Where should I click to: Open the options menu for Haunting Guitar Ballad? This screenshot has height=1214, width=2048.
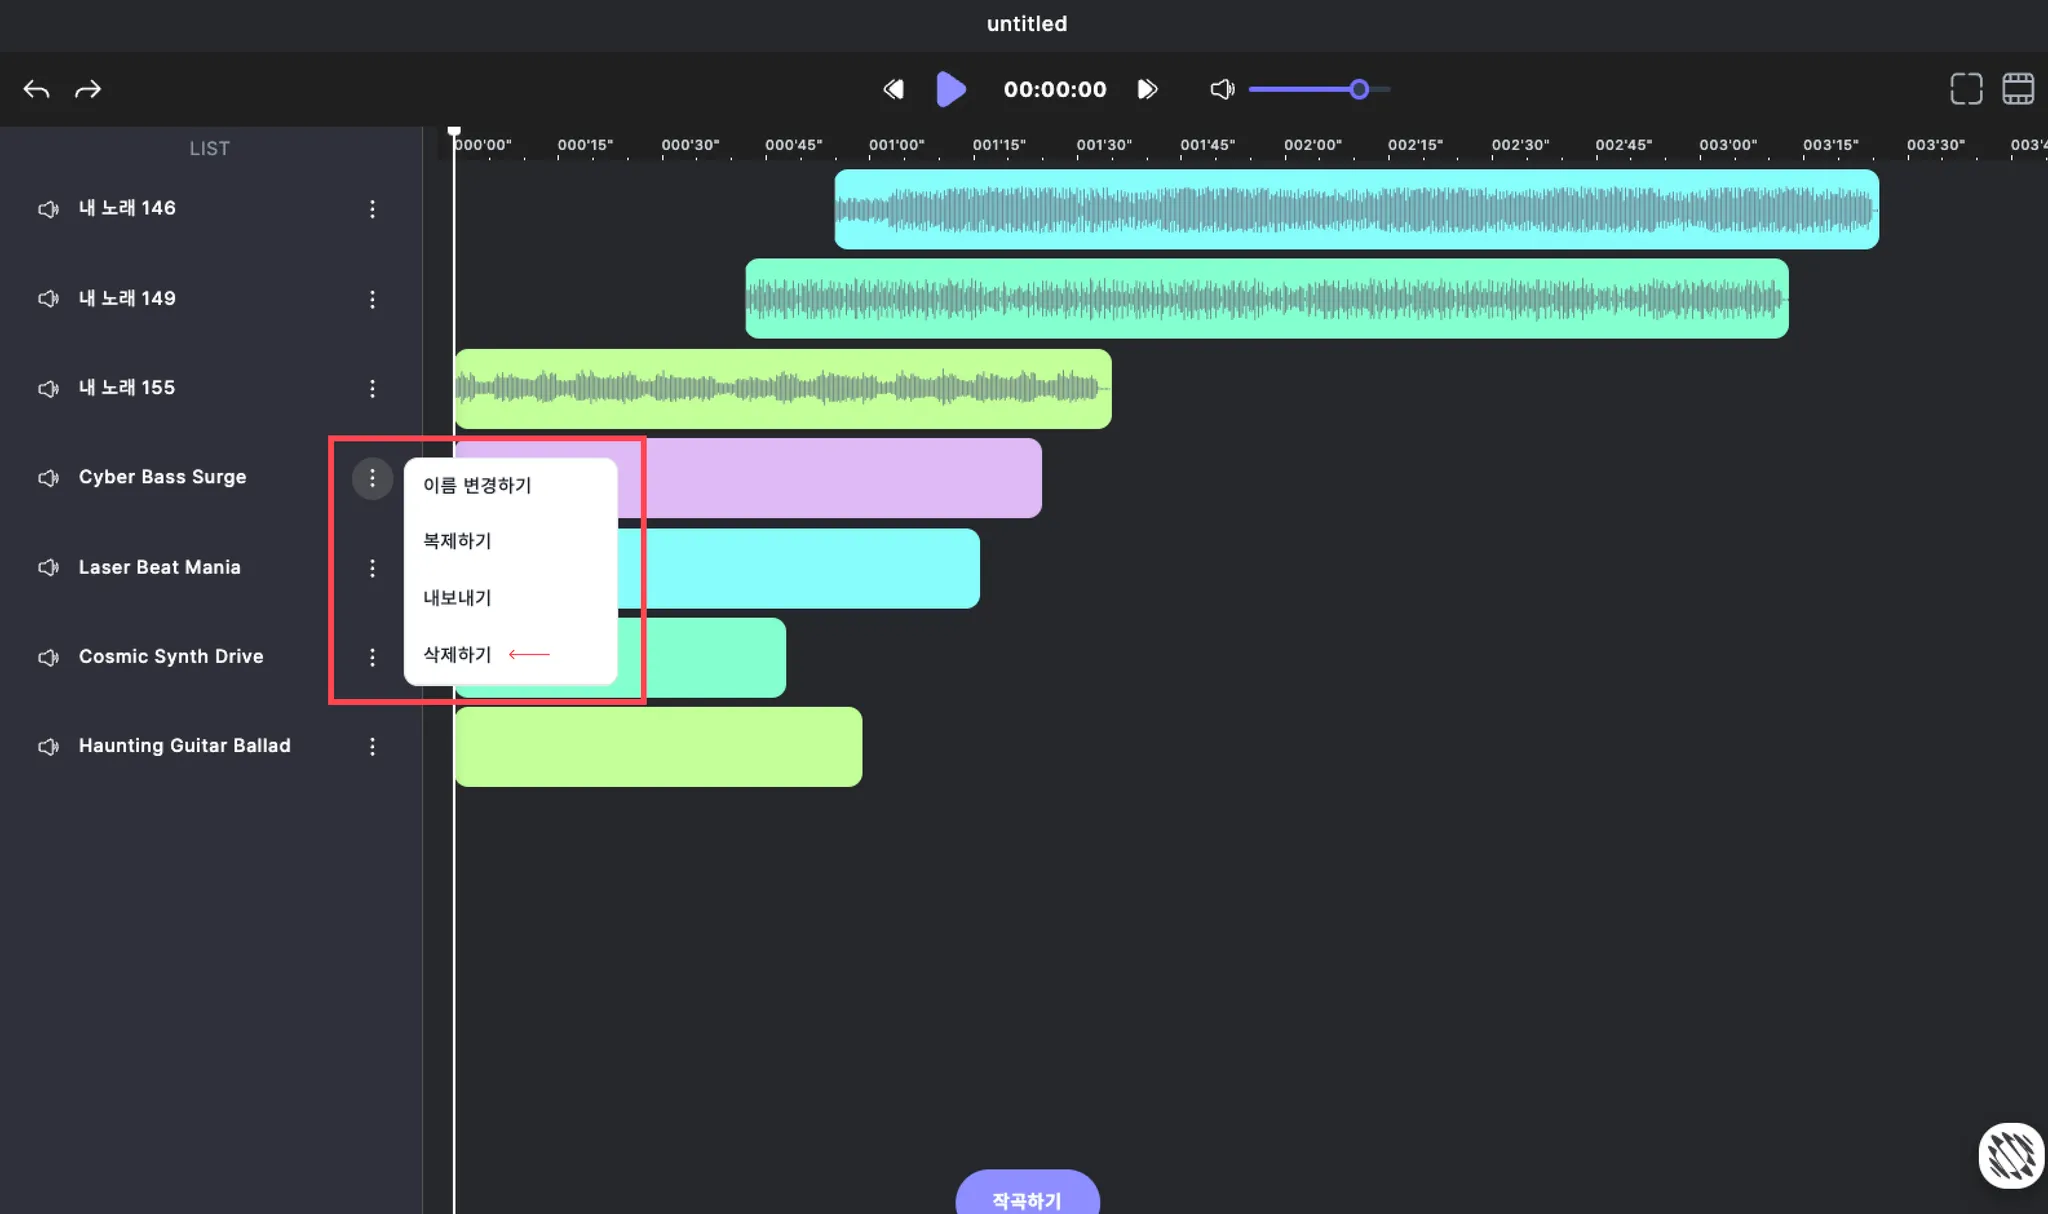pos(372,747)
